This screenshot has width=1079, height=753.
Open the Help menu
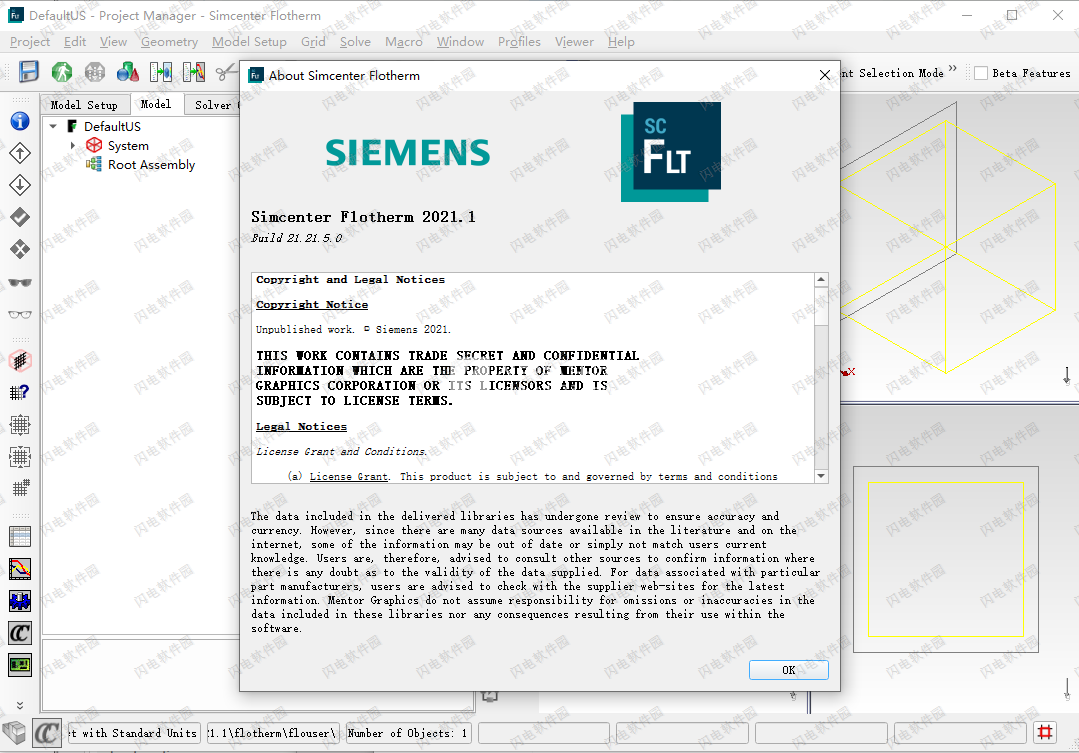pos(621,42)
